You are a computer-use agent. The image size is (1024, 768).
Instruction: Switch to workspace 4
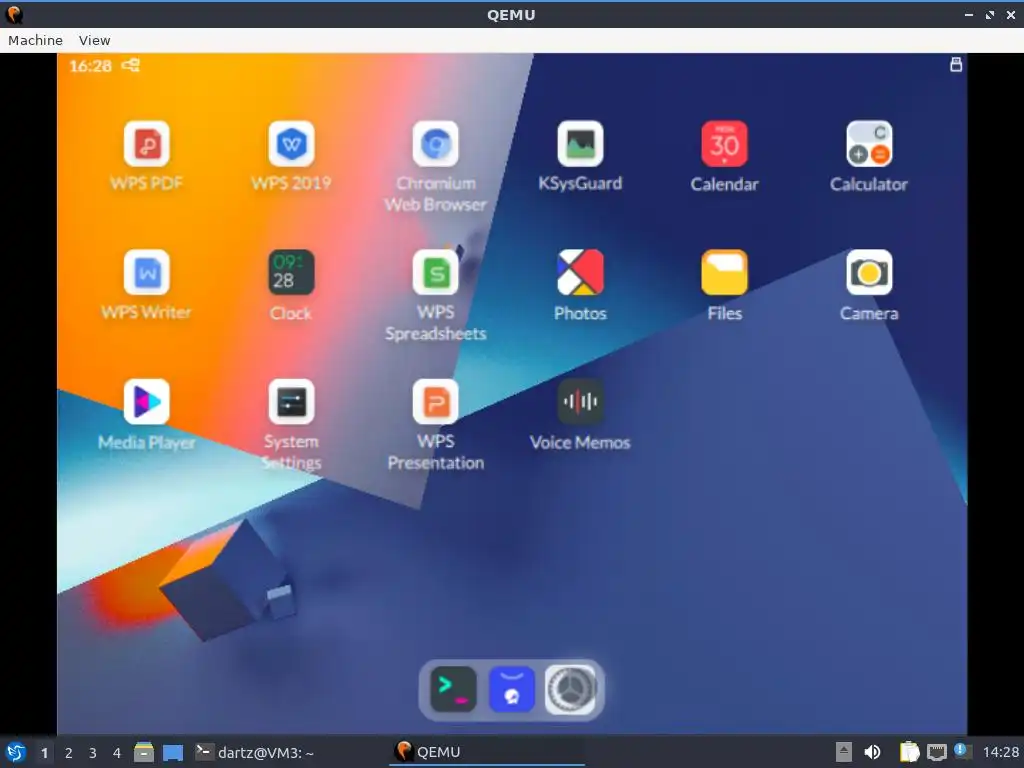[x=117, y=753]
